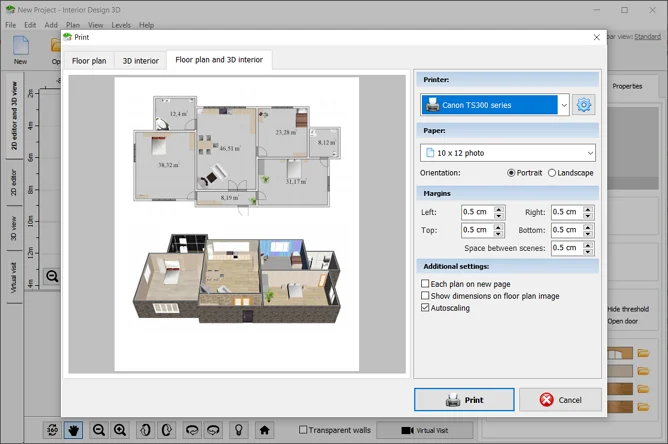
Task: Switch to 2D editor side tab
Action: point(14,182)
